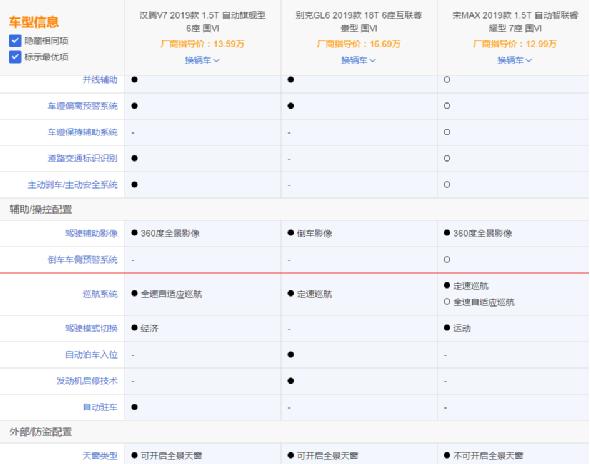Open the 驾驶辅助影像 parameter link
This screenshot has width=590, height=464.
[x=91, y=233]
